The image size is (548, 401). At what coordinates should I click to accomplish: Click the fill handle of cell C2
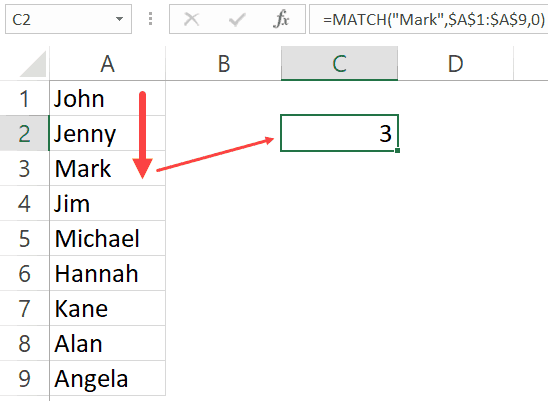397,151
